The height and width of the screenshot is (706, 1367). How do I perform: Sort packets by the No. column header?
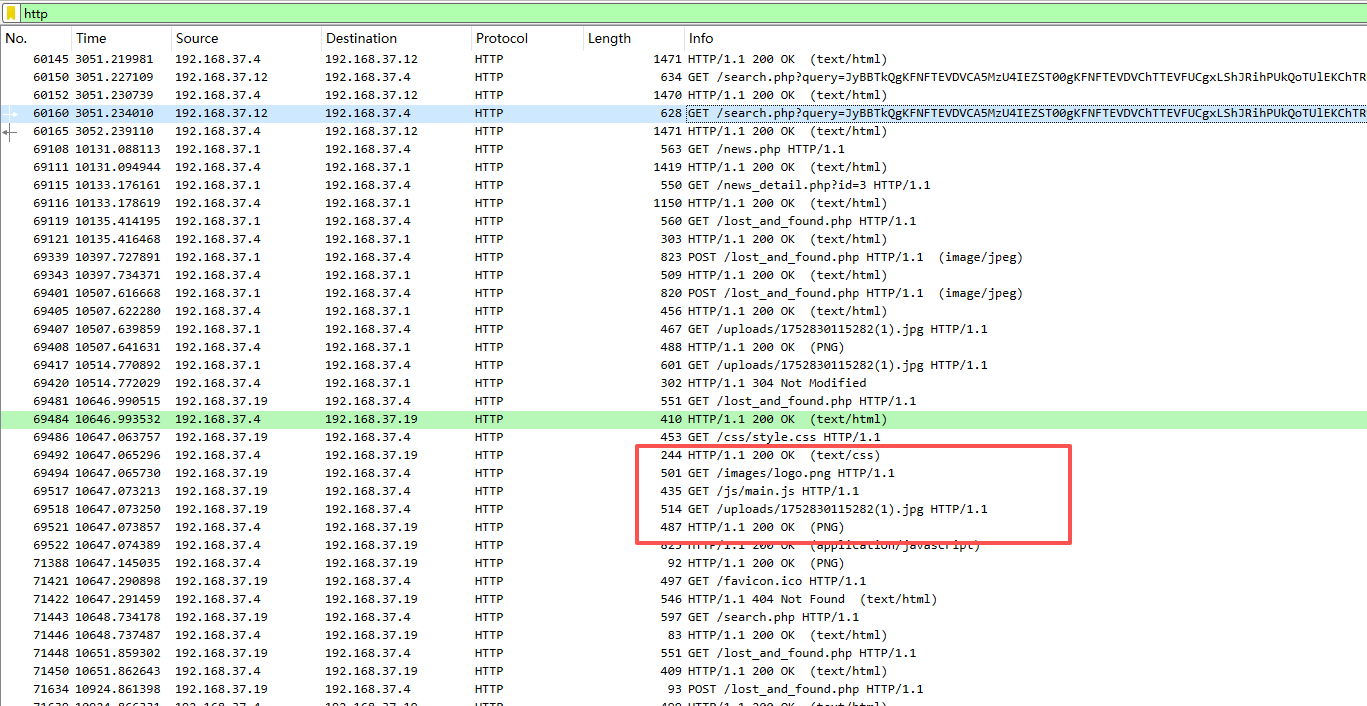[x=16, y=38]
